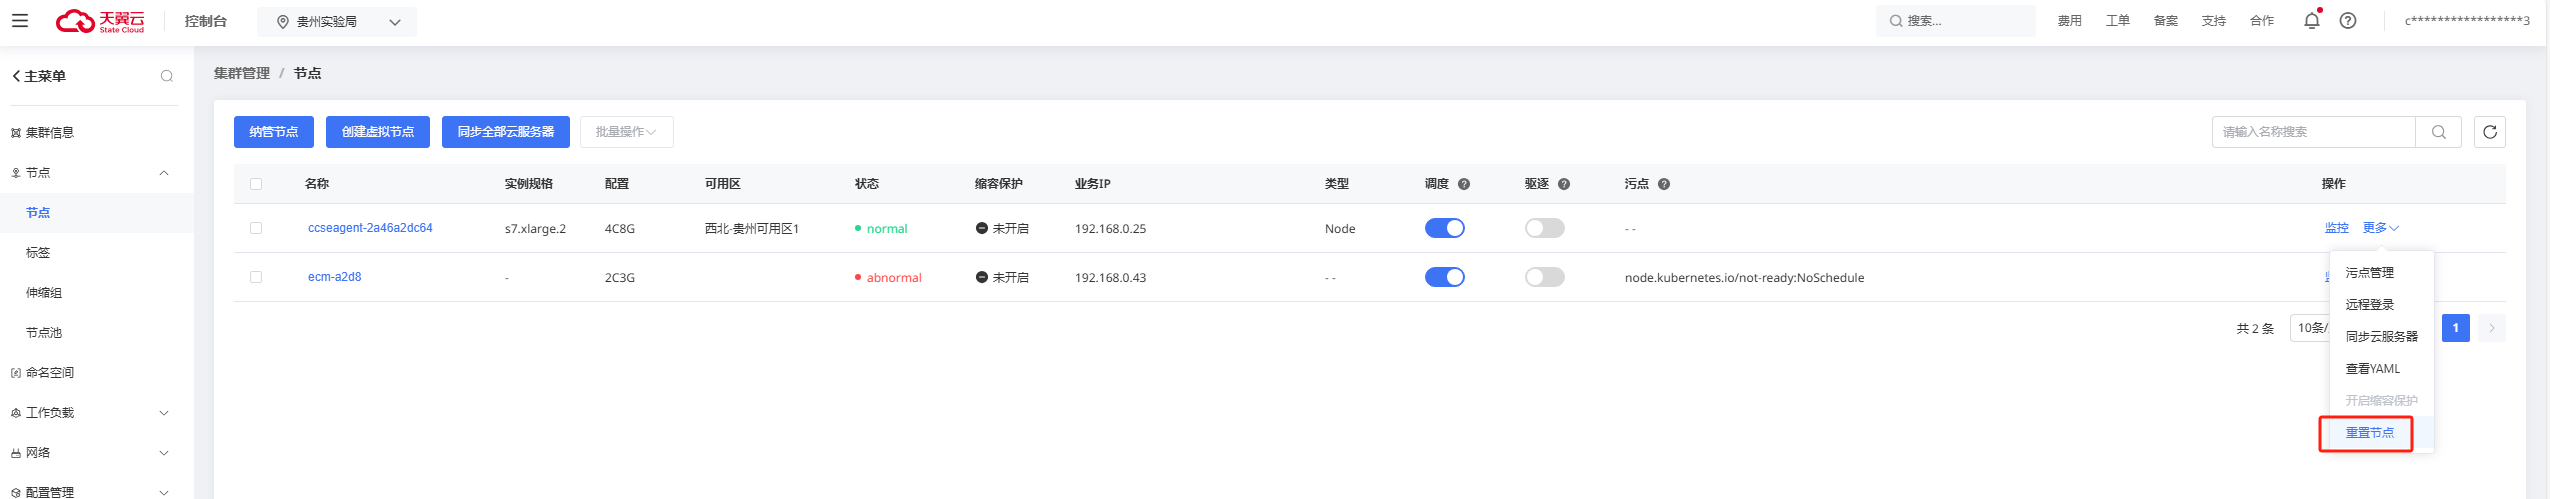This screenshot has height=499, width=2550.
Task: Toggle 驱逐 switch for ecm-a2d8
Action: [x=1545, y=277]
